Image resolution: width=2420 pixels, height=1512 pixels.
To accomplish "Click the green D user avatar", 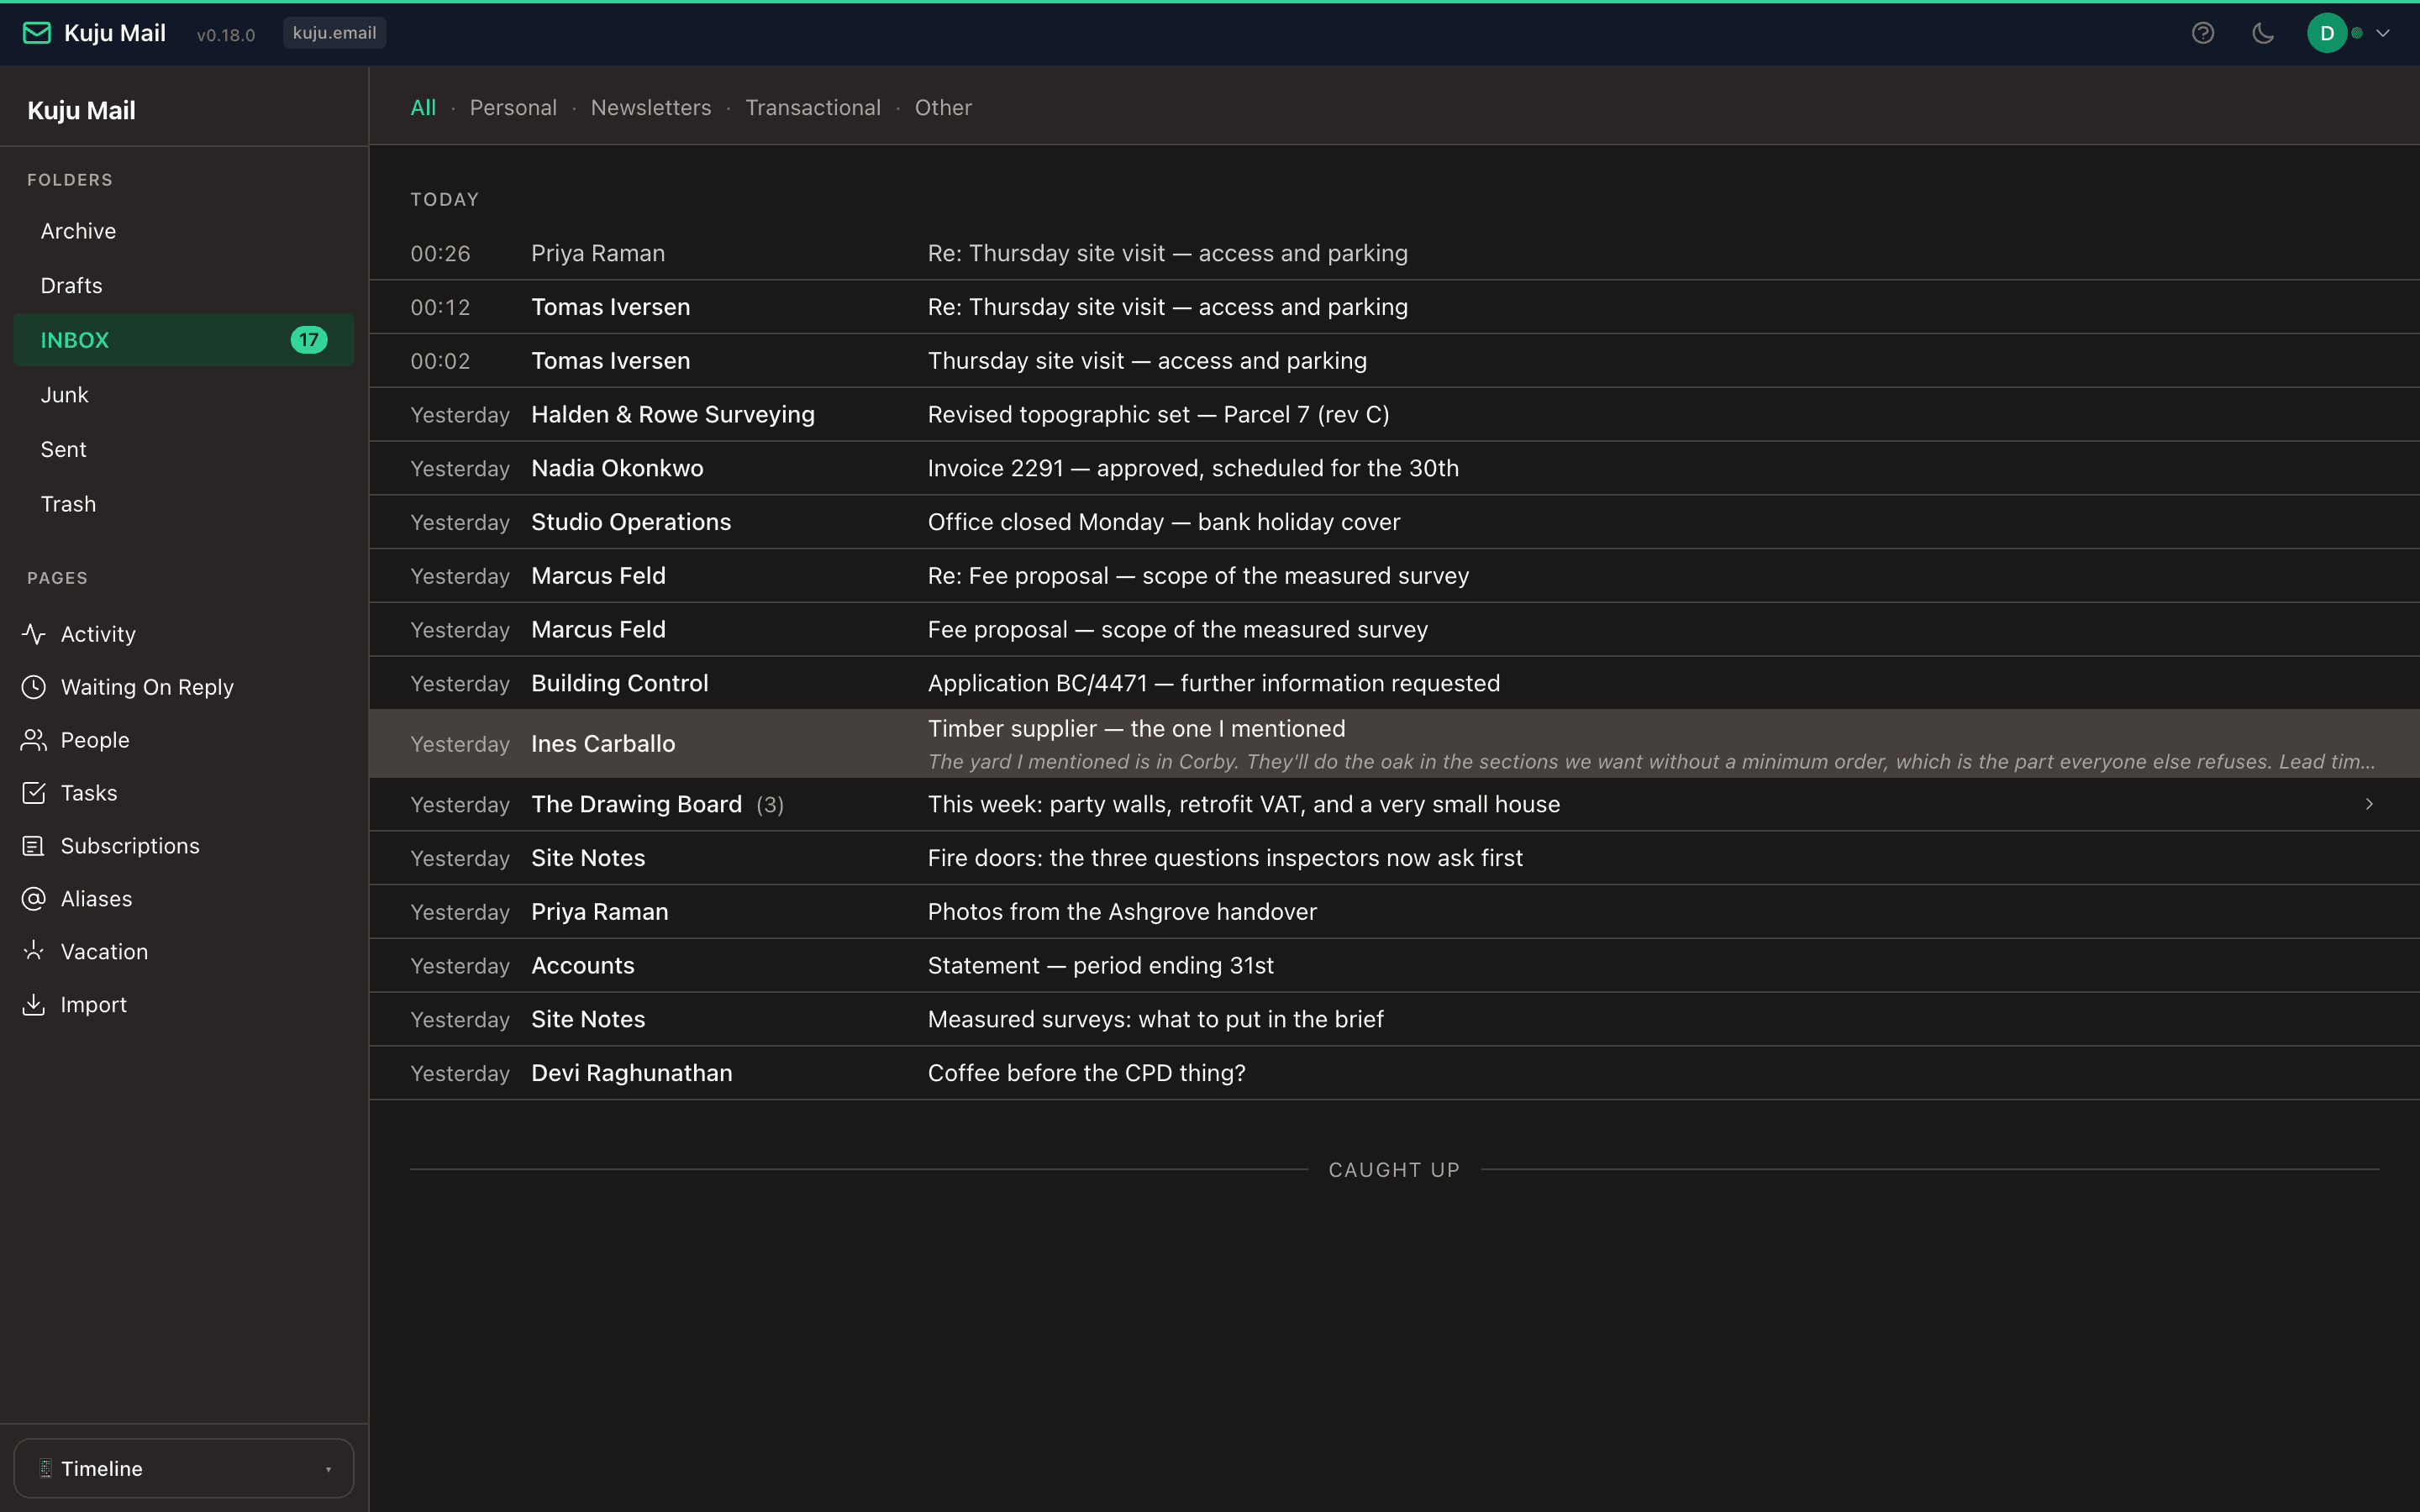I will (2327, 33).
